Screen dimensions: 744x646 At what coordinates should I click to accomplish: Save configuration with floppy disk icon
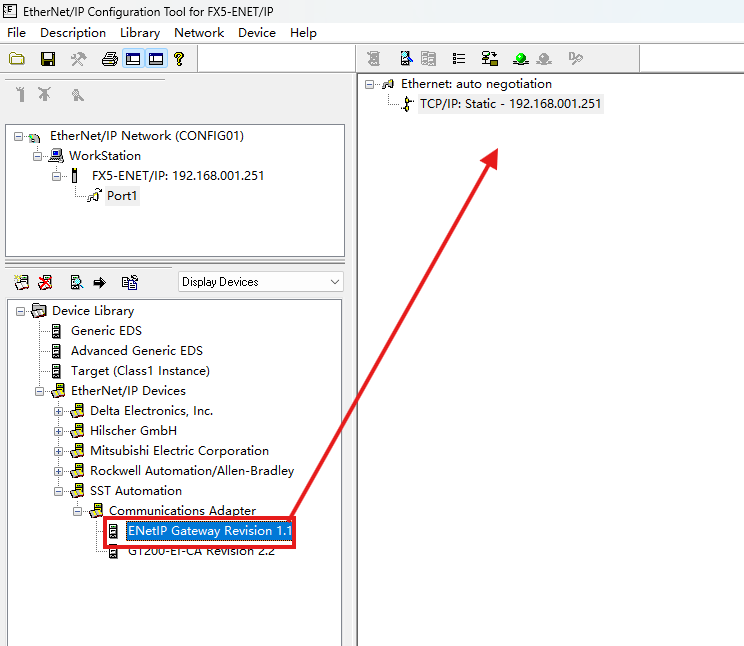point(48,59)
